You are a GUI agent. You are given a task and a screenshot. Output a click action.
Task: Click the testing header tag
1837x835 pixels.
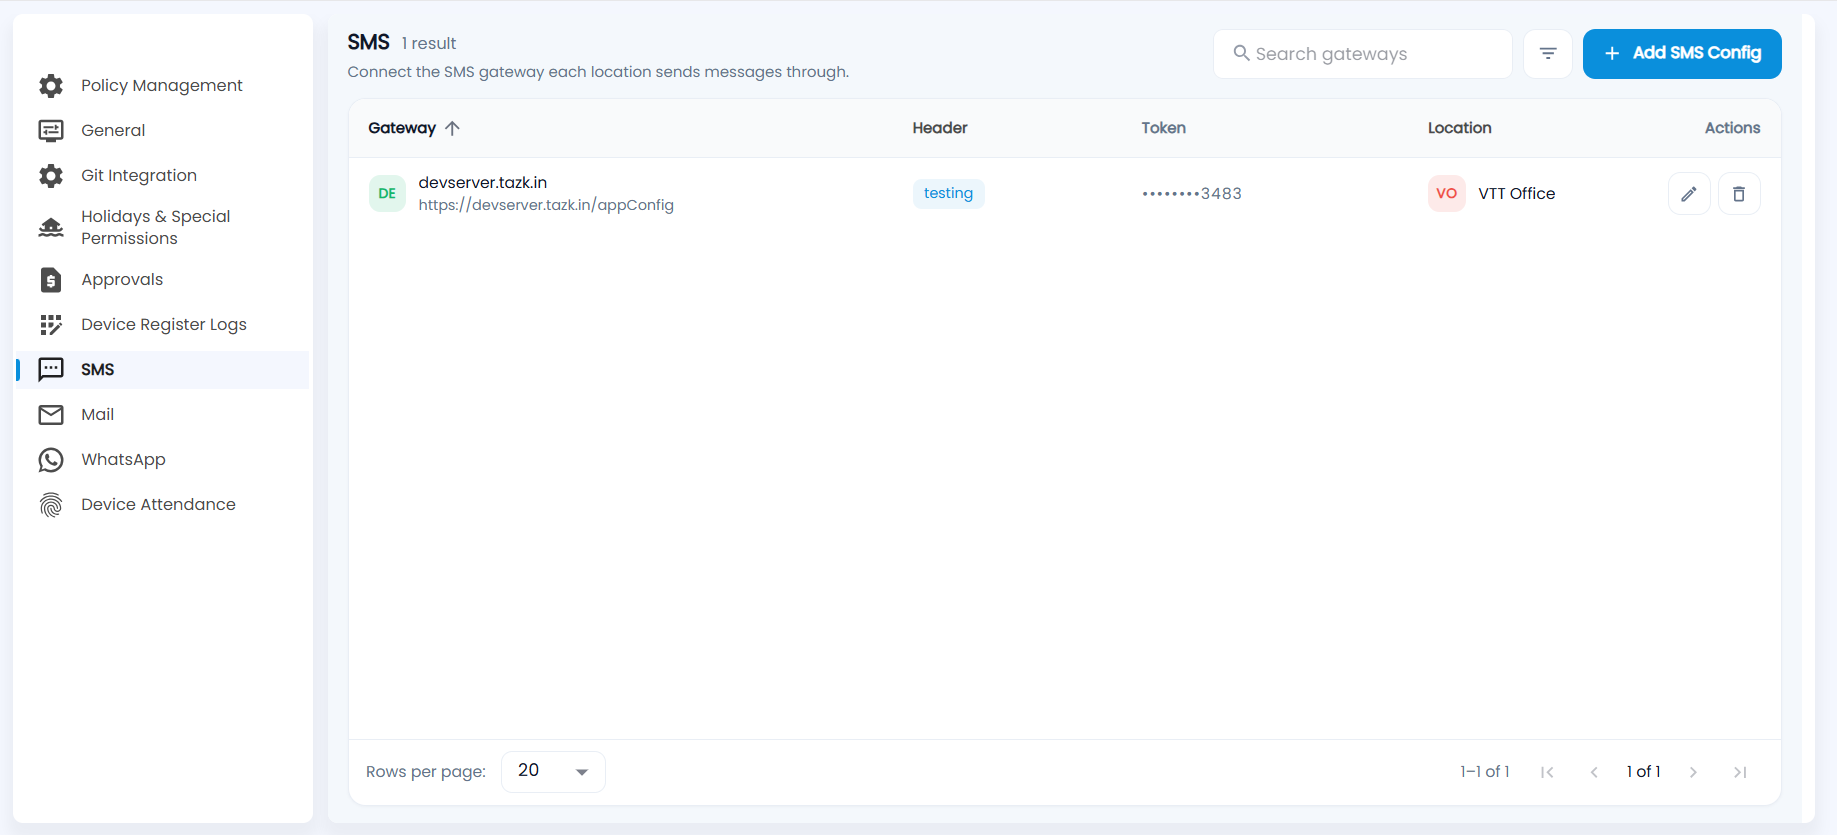point(949,194)
